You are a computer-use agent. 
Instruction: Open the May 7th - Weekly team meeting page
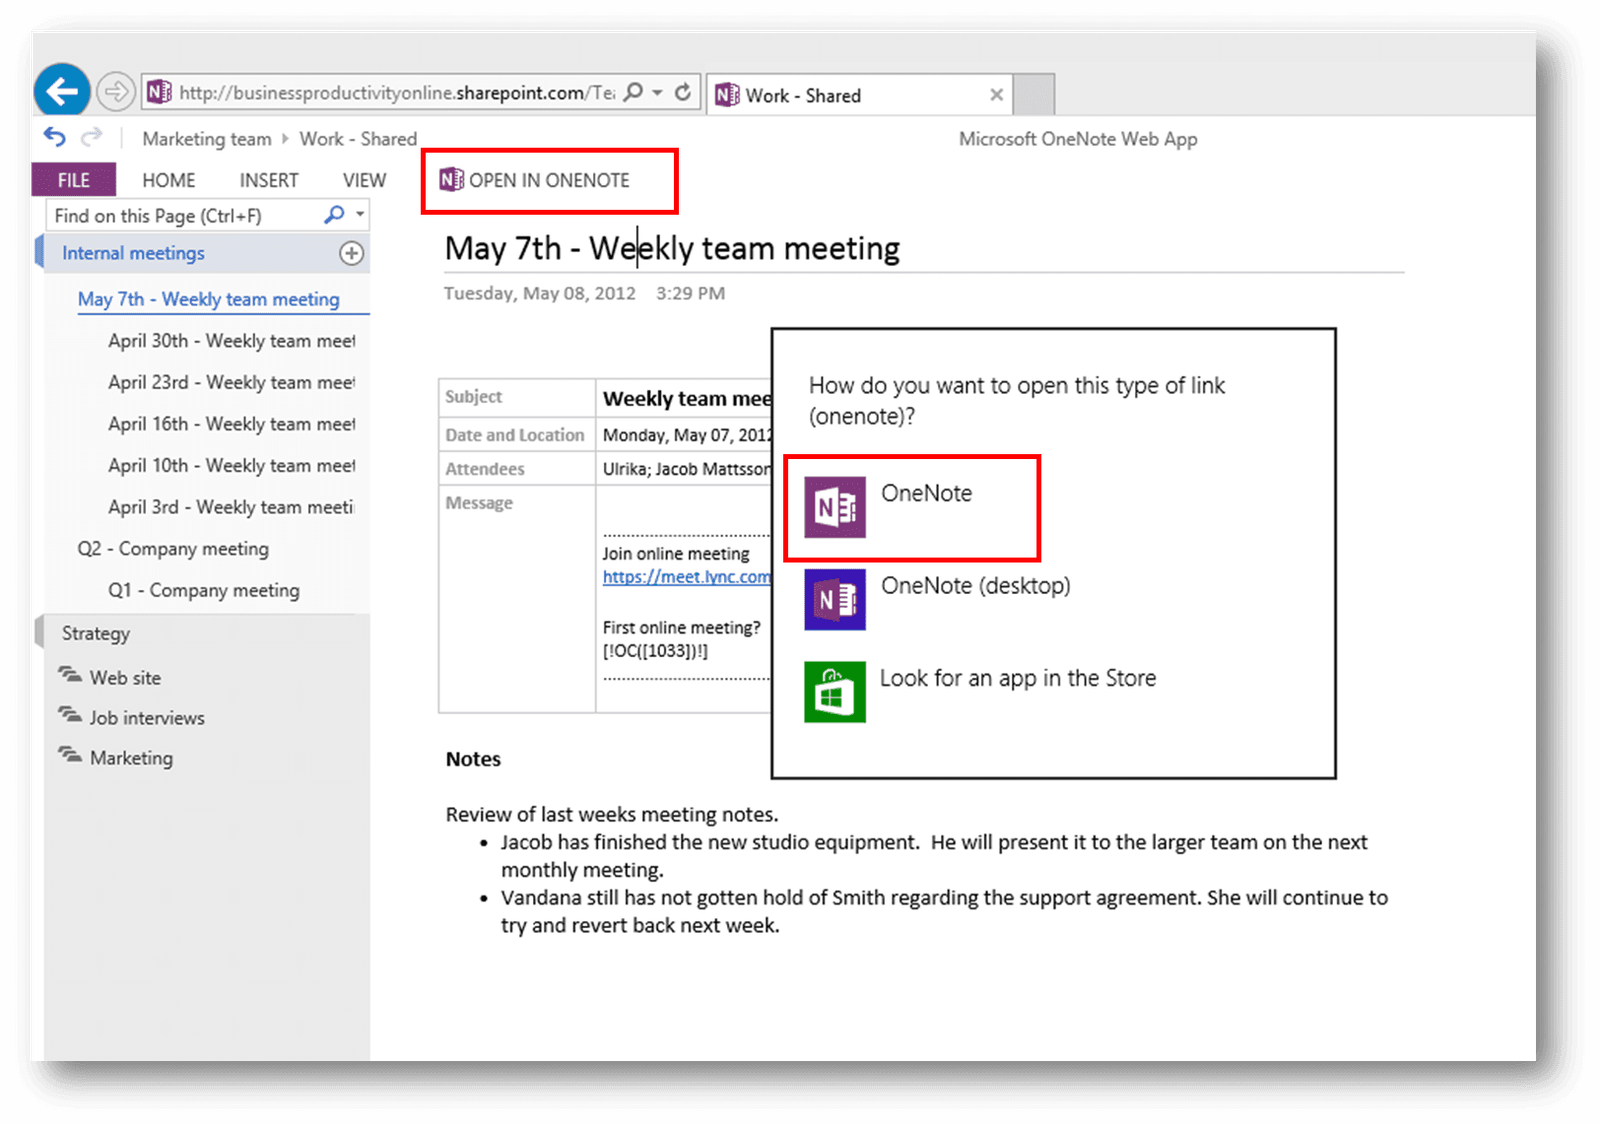(209, 299)
